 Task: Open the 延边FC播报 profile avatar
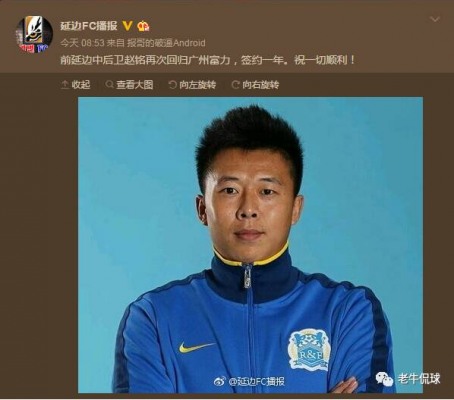34,34
